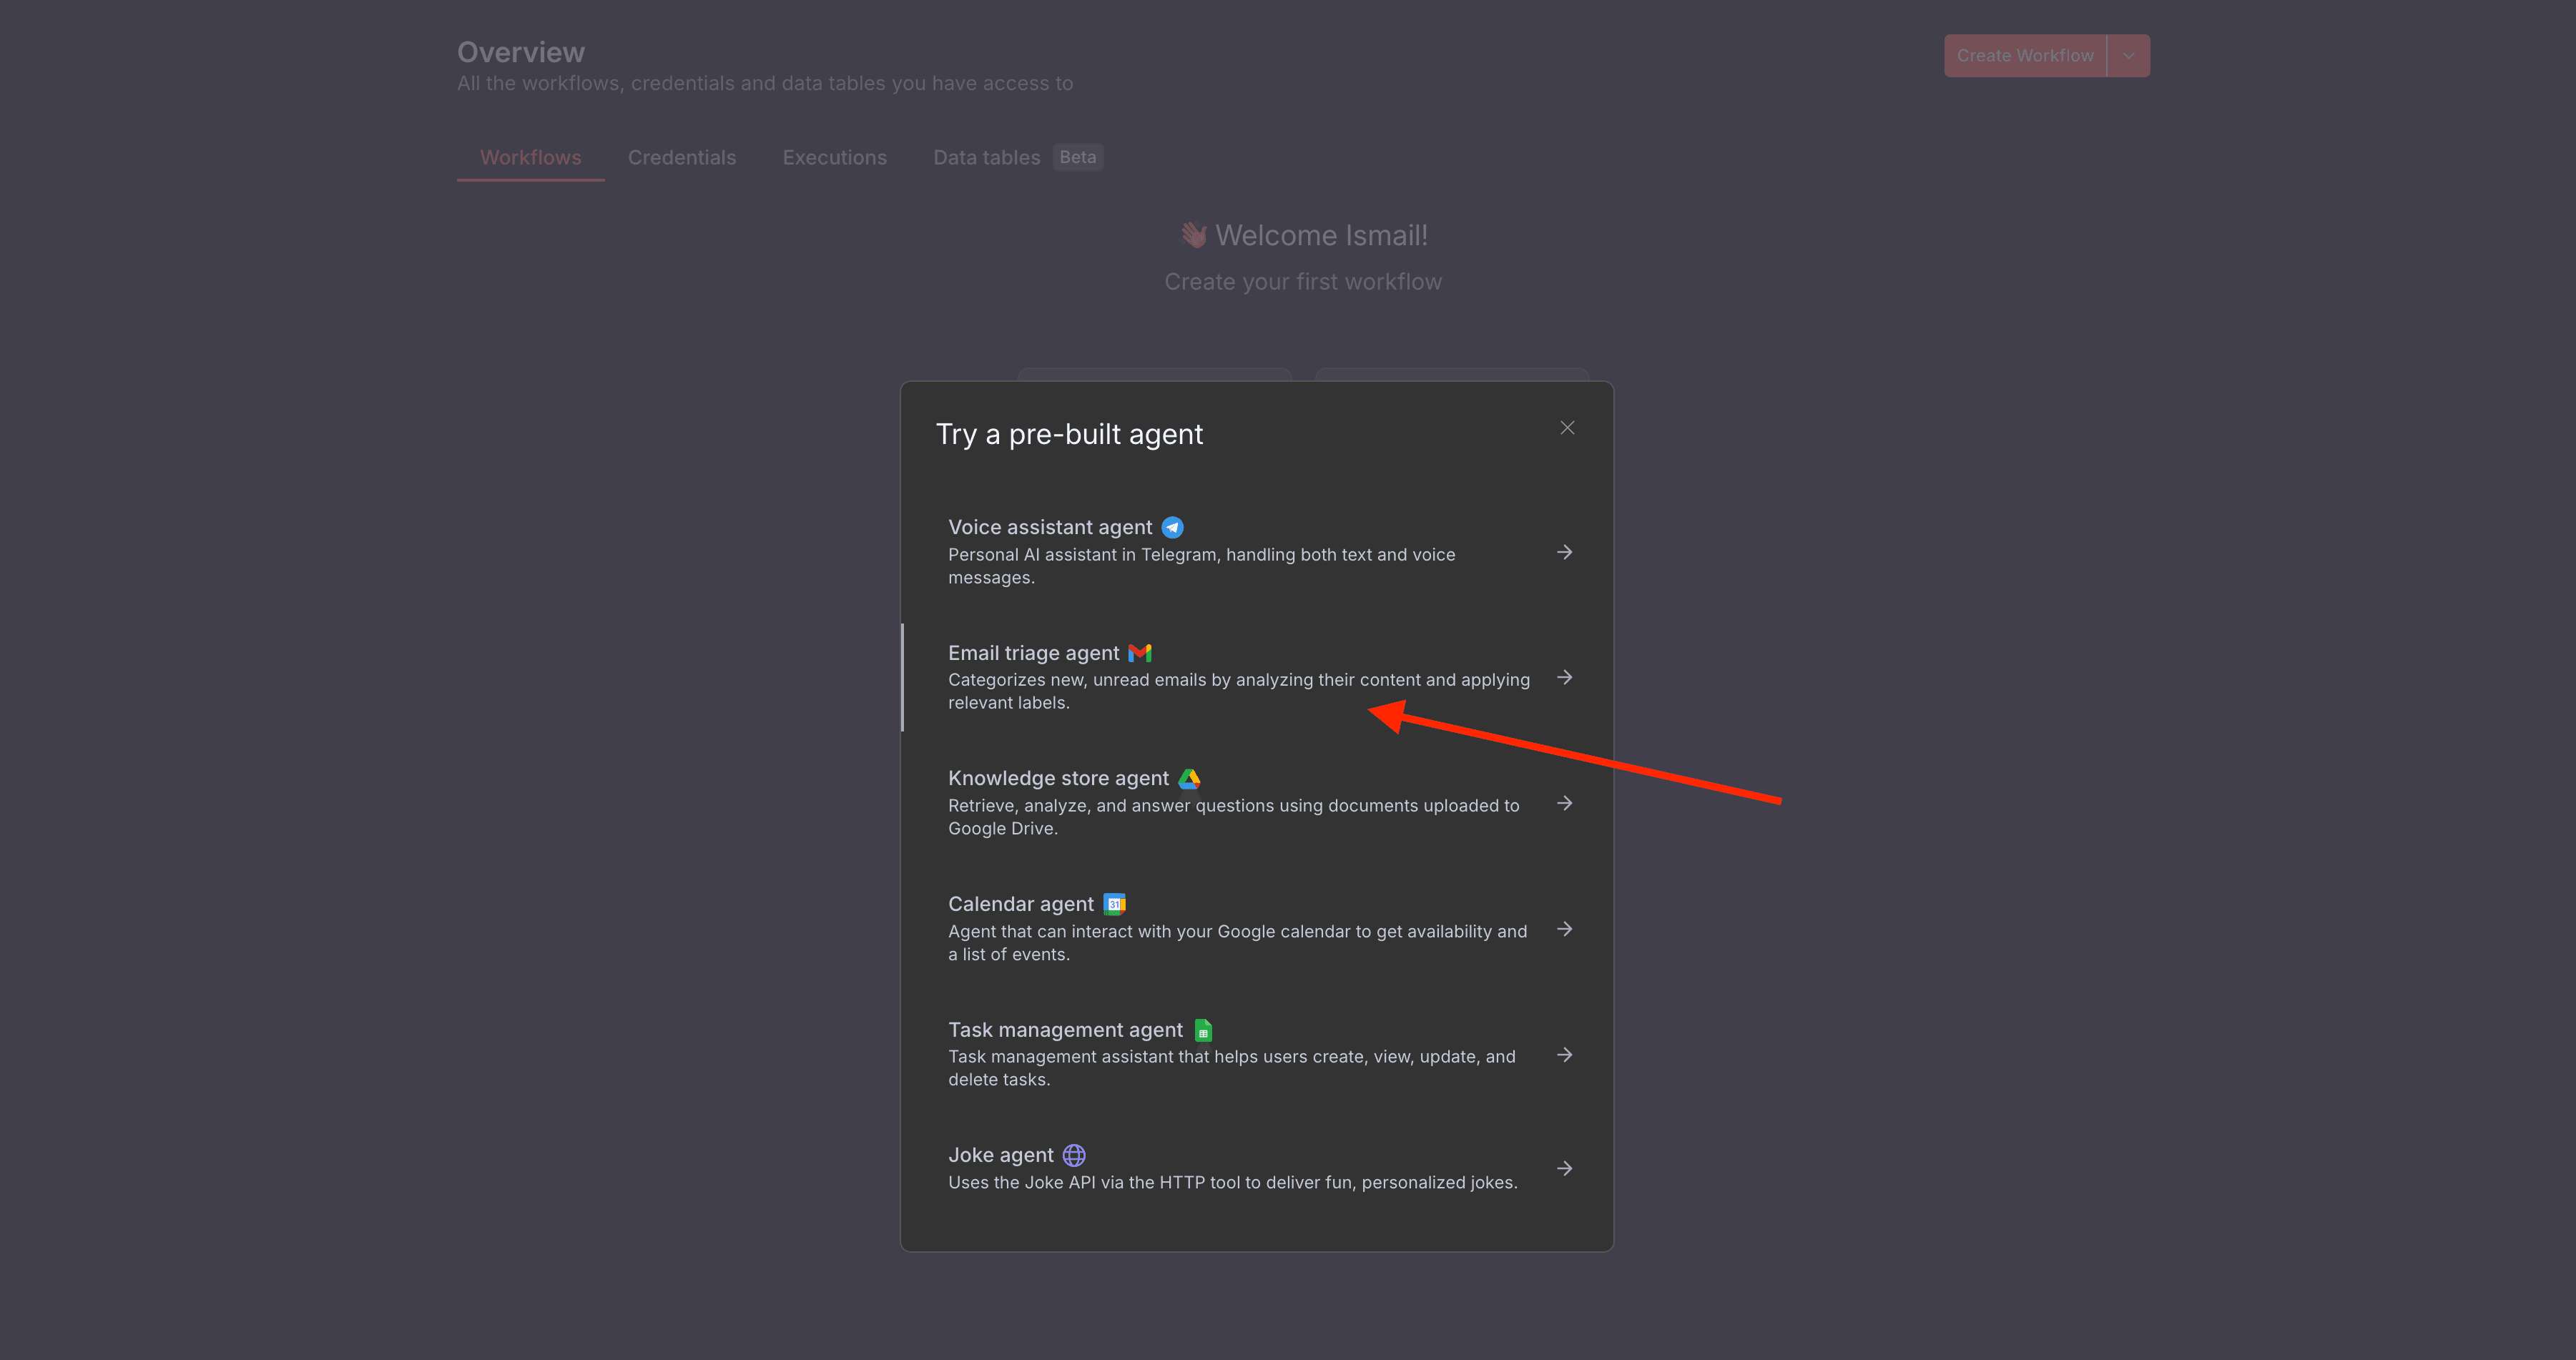Open Voice assistant agent via its arrow icon

pos(1565,552)
